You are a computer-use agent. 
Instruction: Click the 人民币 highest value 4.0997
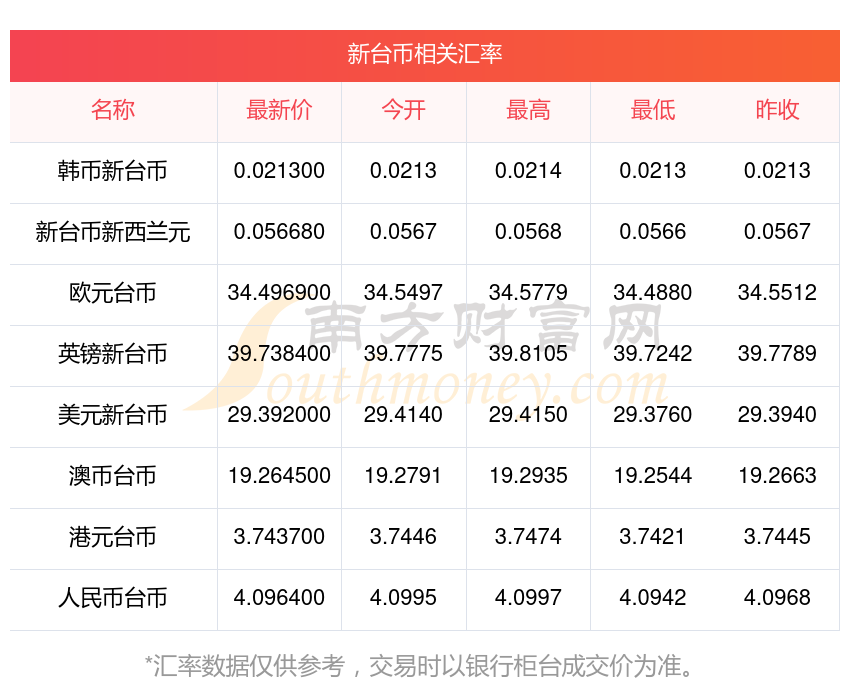(528, 598)
